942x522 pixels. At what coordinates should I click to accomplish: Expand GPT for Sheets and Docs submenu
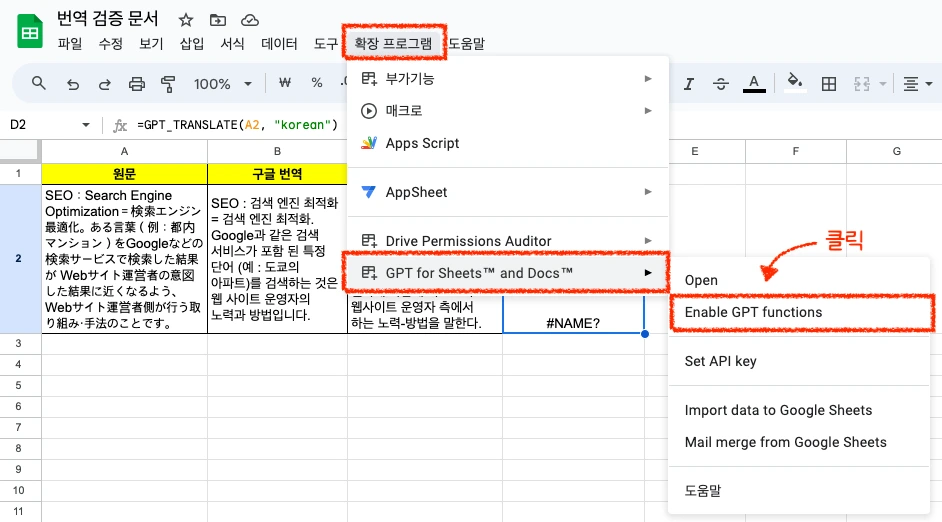508,273
